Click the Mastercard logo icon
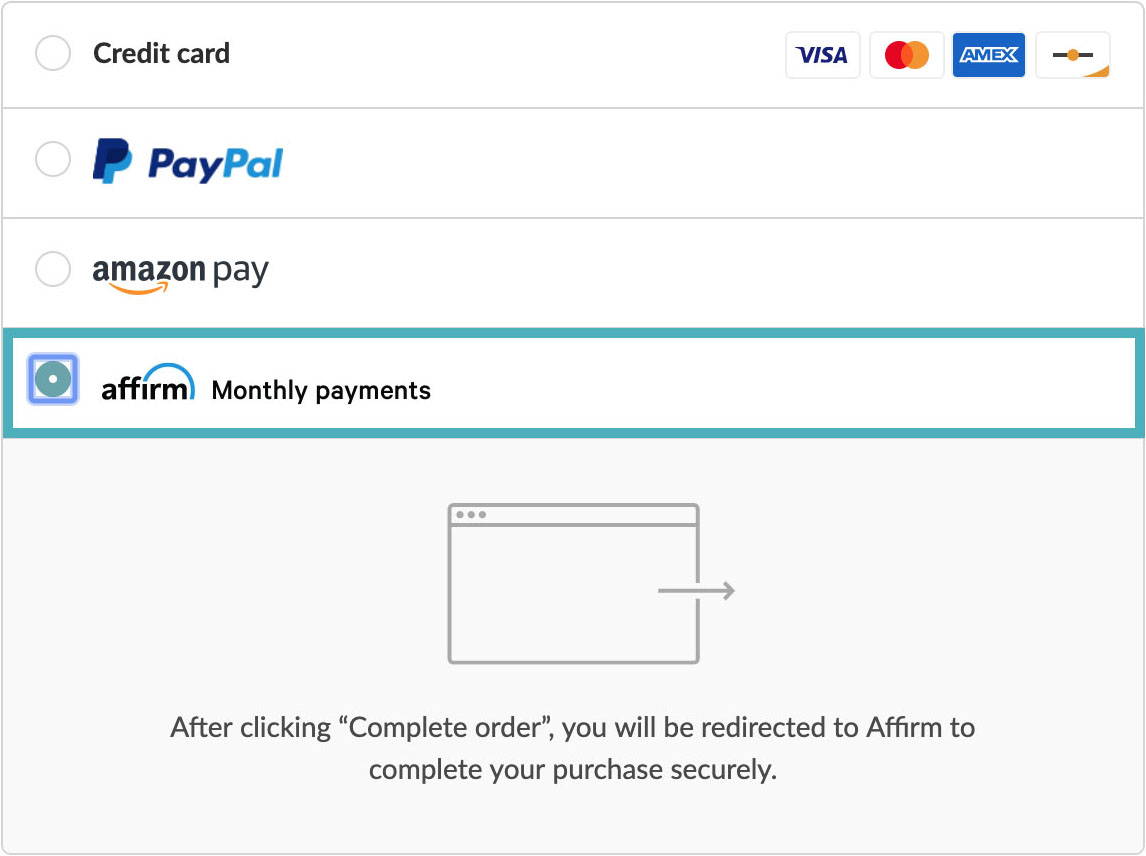Image resolution: width=1146 pixels, height=856 pixels. point(906,55)
